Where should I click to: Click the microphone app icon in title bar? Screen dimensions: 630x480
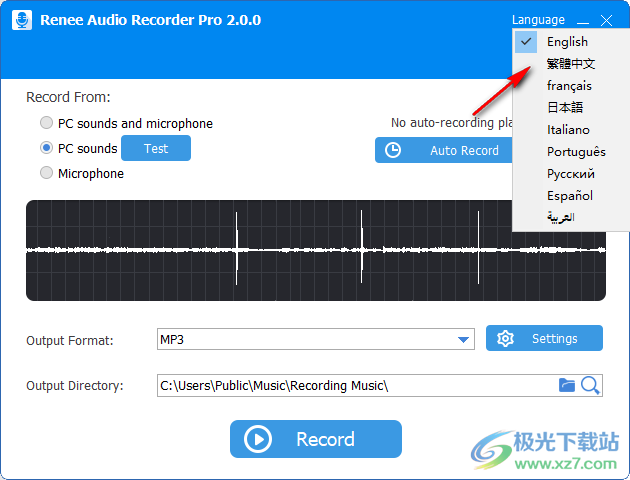click(22, 20)
